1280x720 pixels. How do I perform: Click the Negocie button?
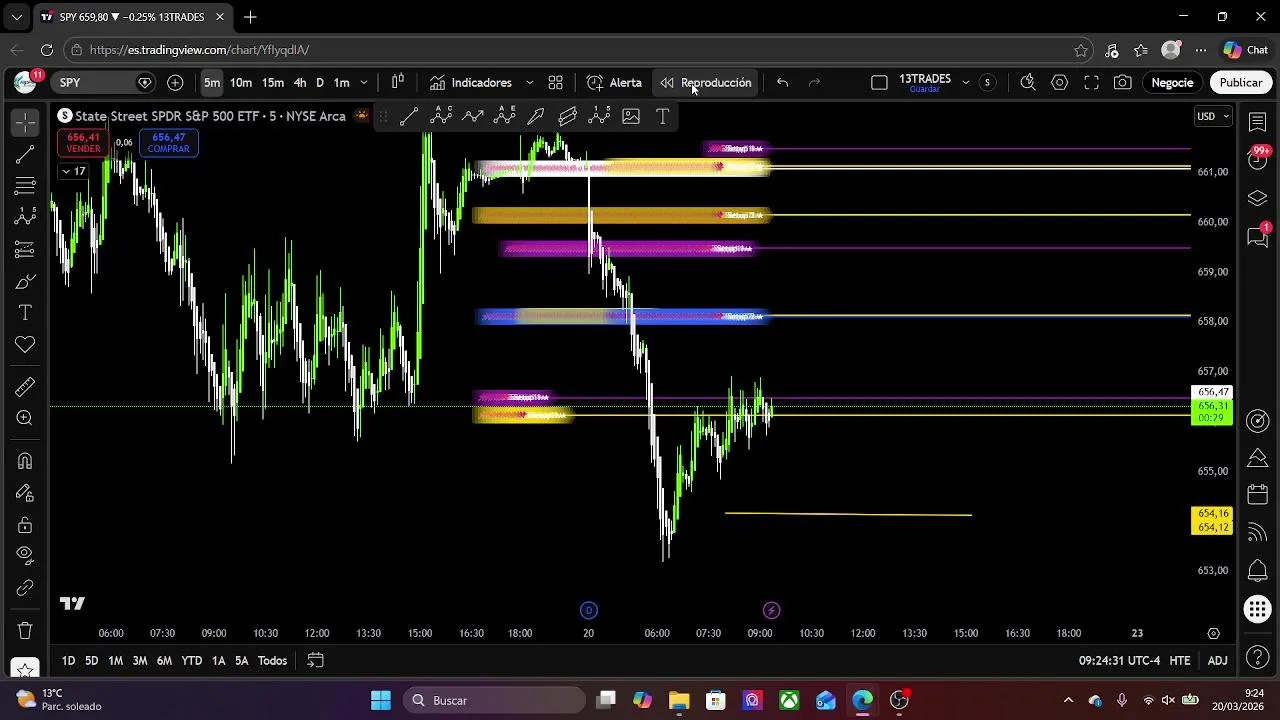[1172, 82]
